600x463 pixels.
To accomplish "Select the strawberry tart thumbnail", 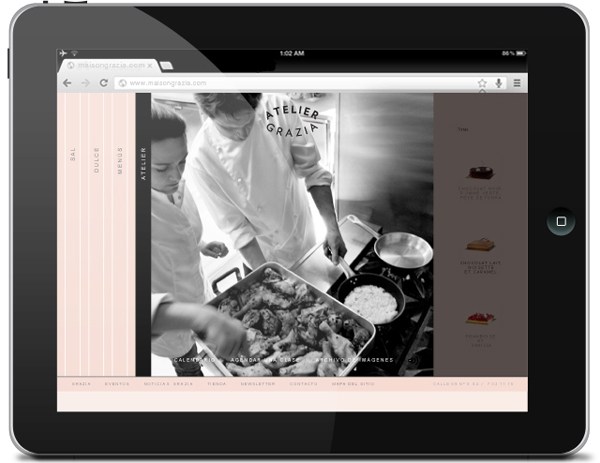I will click(480, 318).
